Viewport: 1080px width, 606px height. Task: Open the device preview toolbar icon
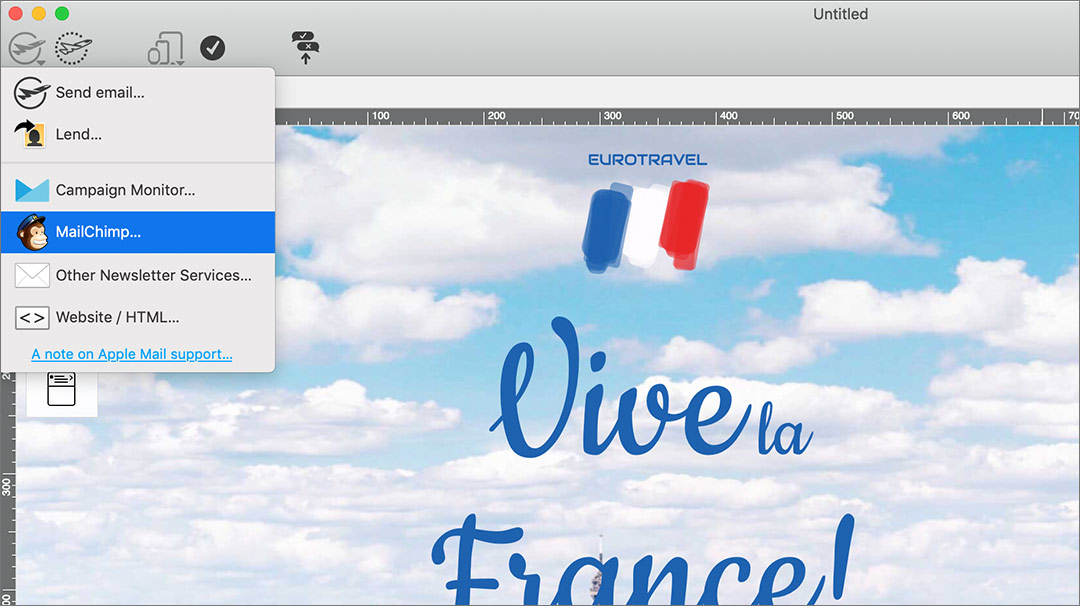pyautogui.click(x=165, y=48)
